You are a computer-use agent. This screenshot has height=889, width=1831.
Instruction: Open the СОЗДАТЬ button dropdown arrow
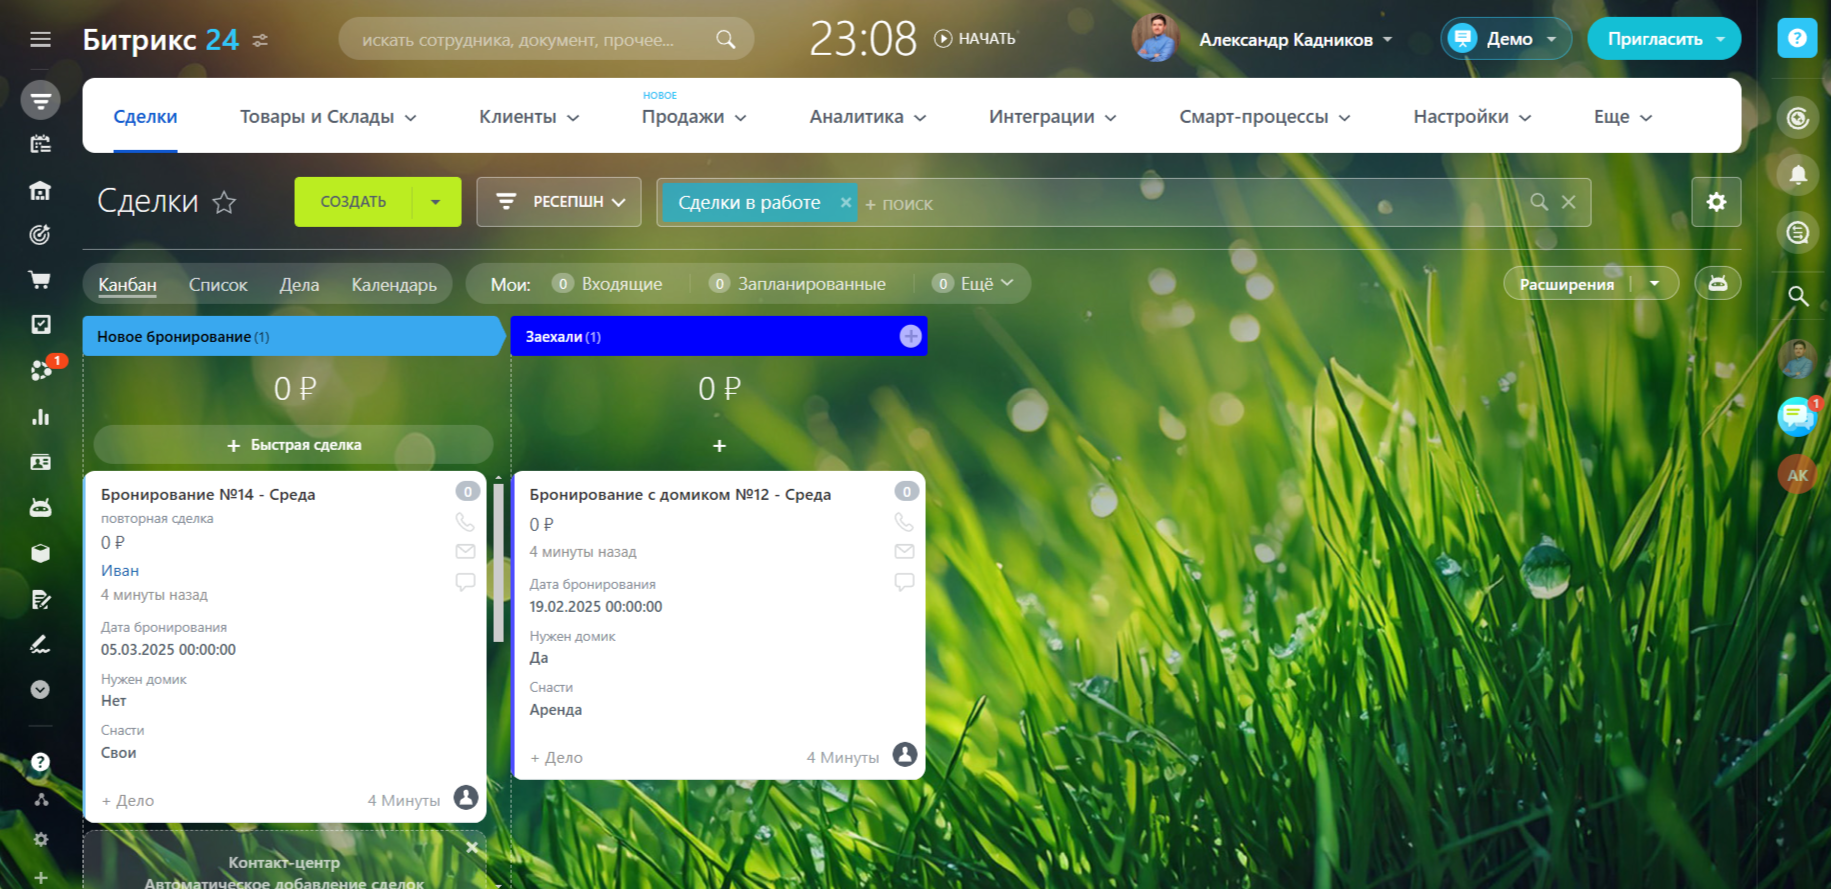pos(436,202)
